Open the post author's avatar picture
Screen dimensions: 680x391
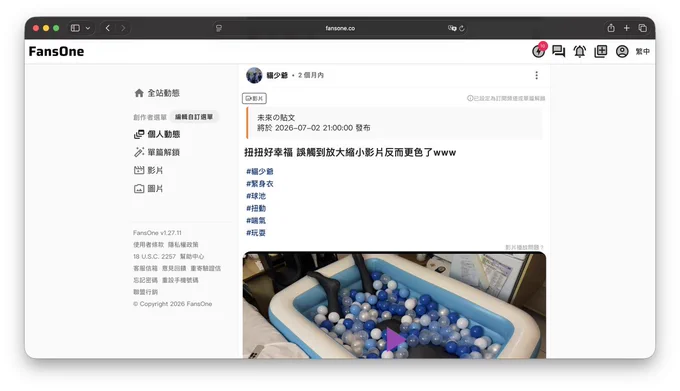(x=254, y=75)
